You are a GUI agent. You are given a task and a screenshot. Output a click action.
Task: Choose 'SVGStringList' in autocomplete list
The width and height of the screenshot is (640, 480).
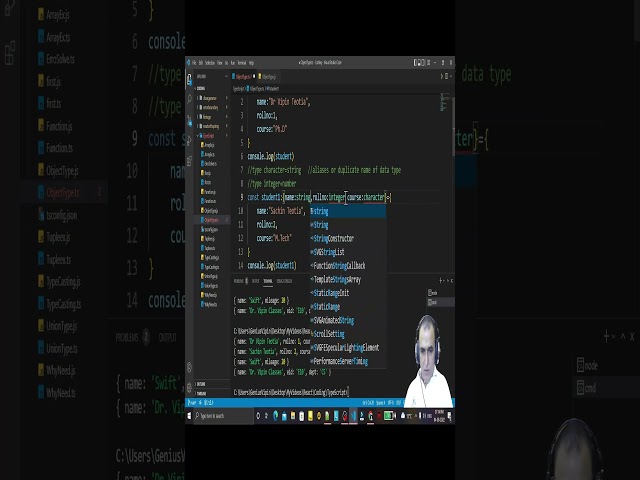point(348,252)
